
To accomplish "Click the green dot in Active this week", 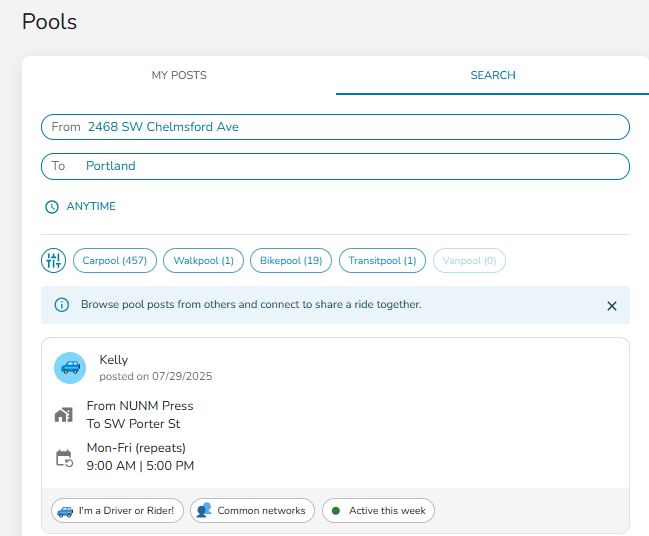I will point(336,511).
